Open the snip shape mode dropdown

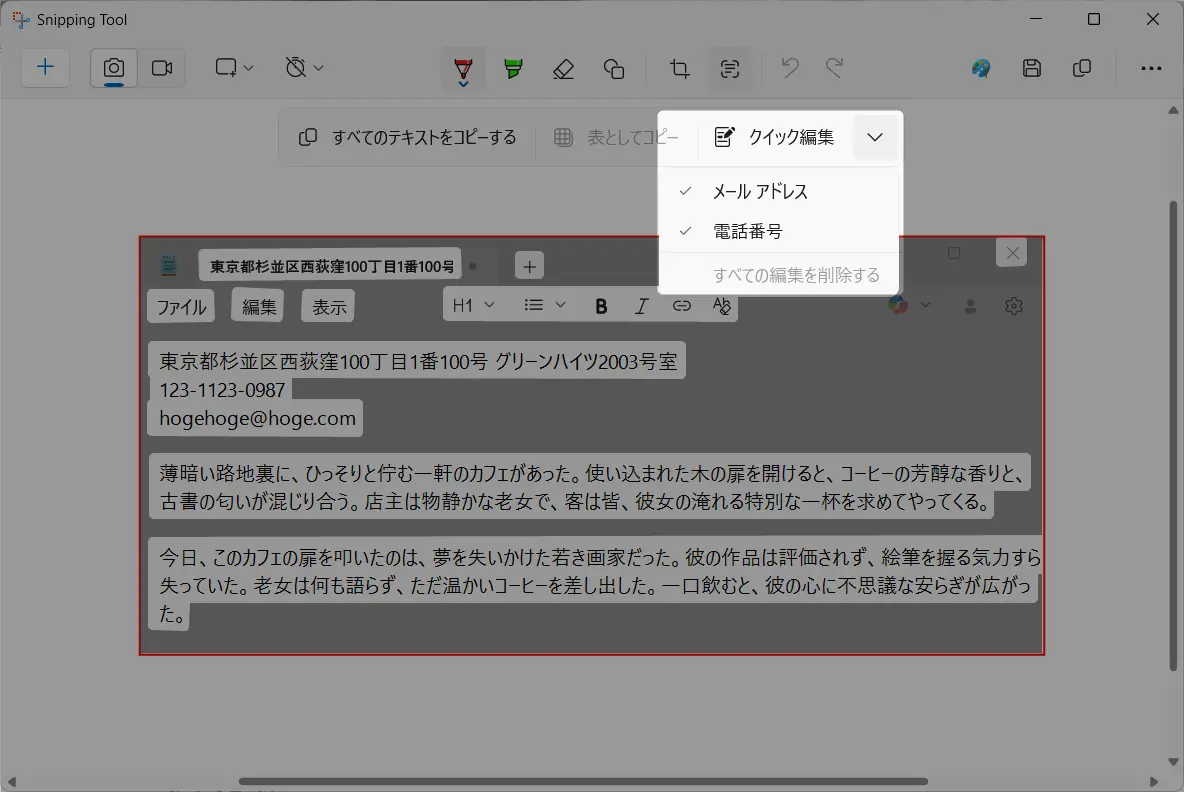pos(233,68)
